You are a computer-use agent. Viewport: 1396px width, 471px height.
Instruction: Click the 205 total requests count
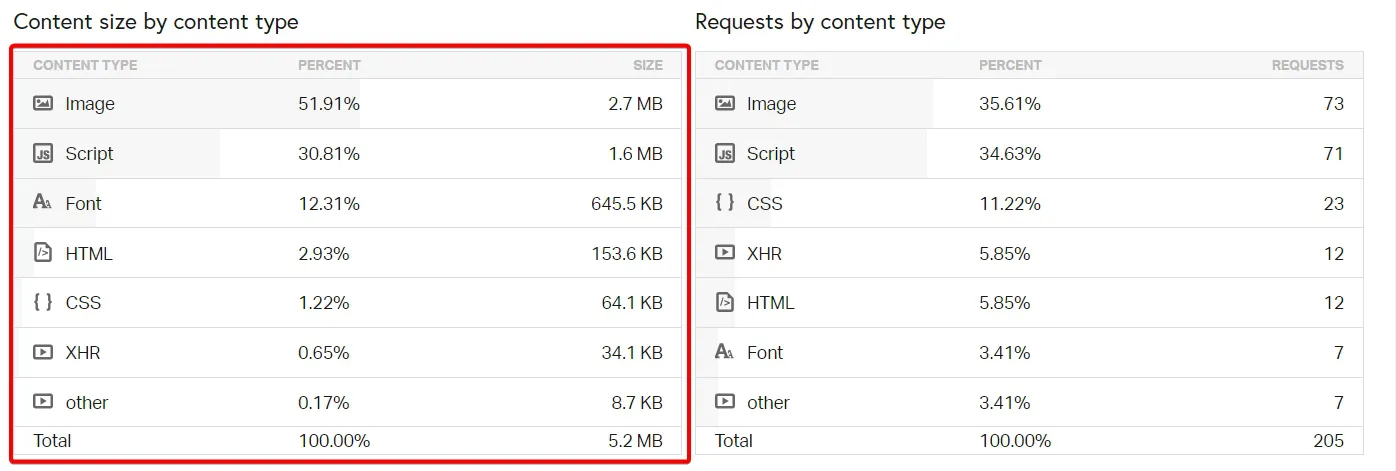point(1329,441)
